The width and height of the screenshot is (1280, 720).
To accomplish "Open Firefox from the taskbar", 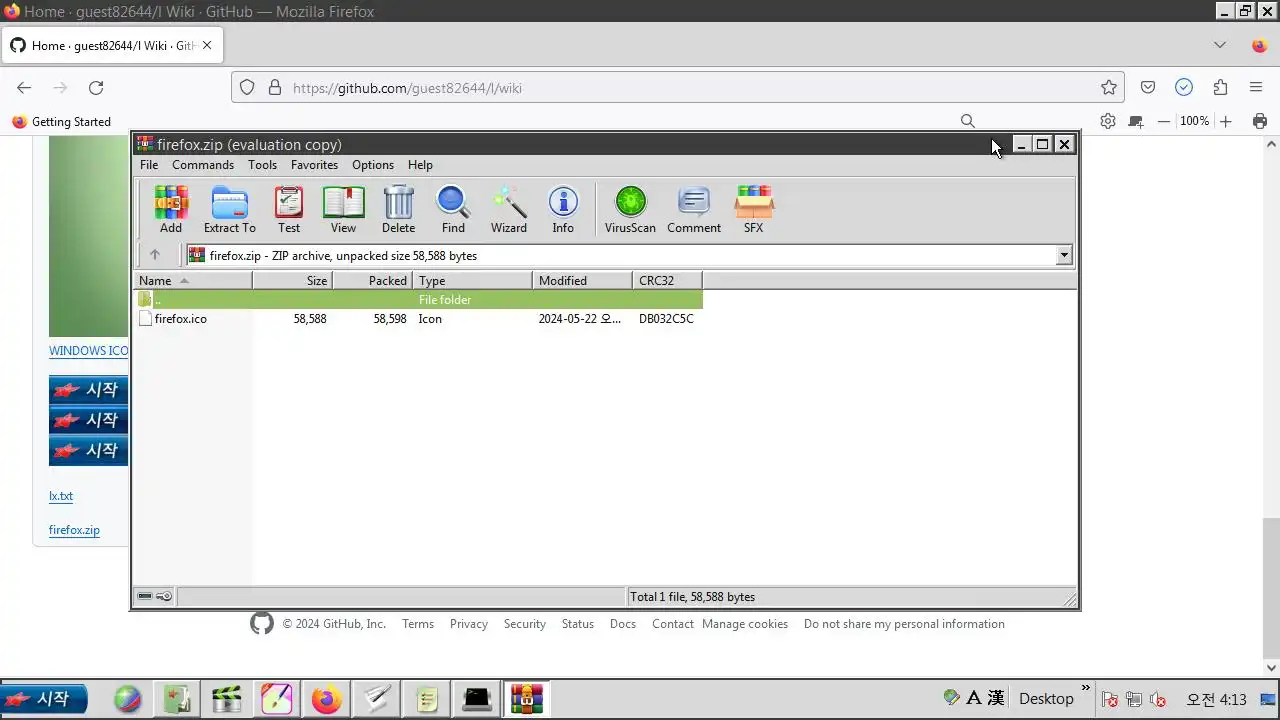I will (326, 699).
